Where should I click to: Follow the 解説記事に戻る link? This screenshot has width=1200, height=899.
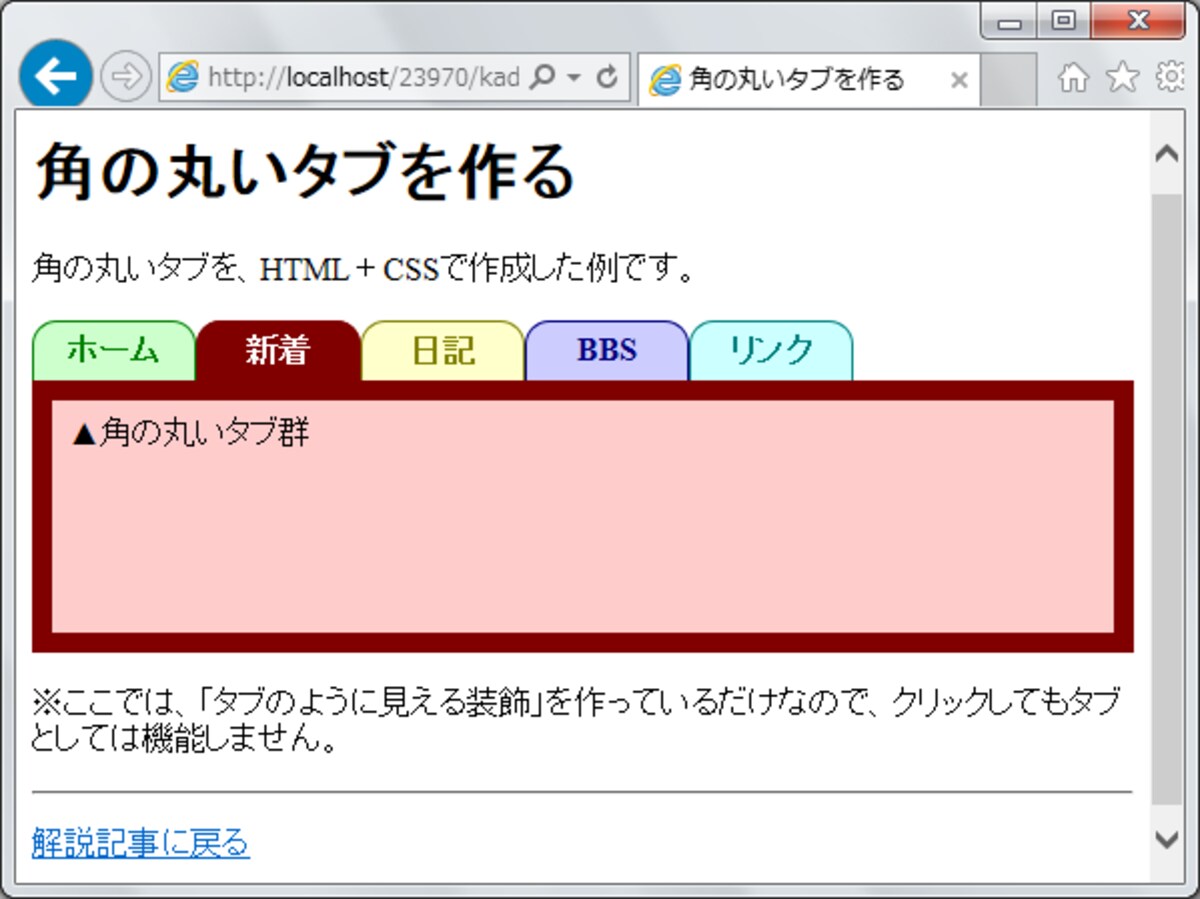[x=140, y=843]
